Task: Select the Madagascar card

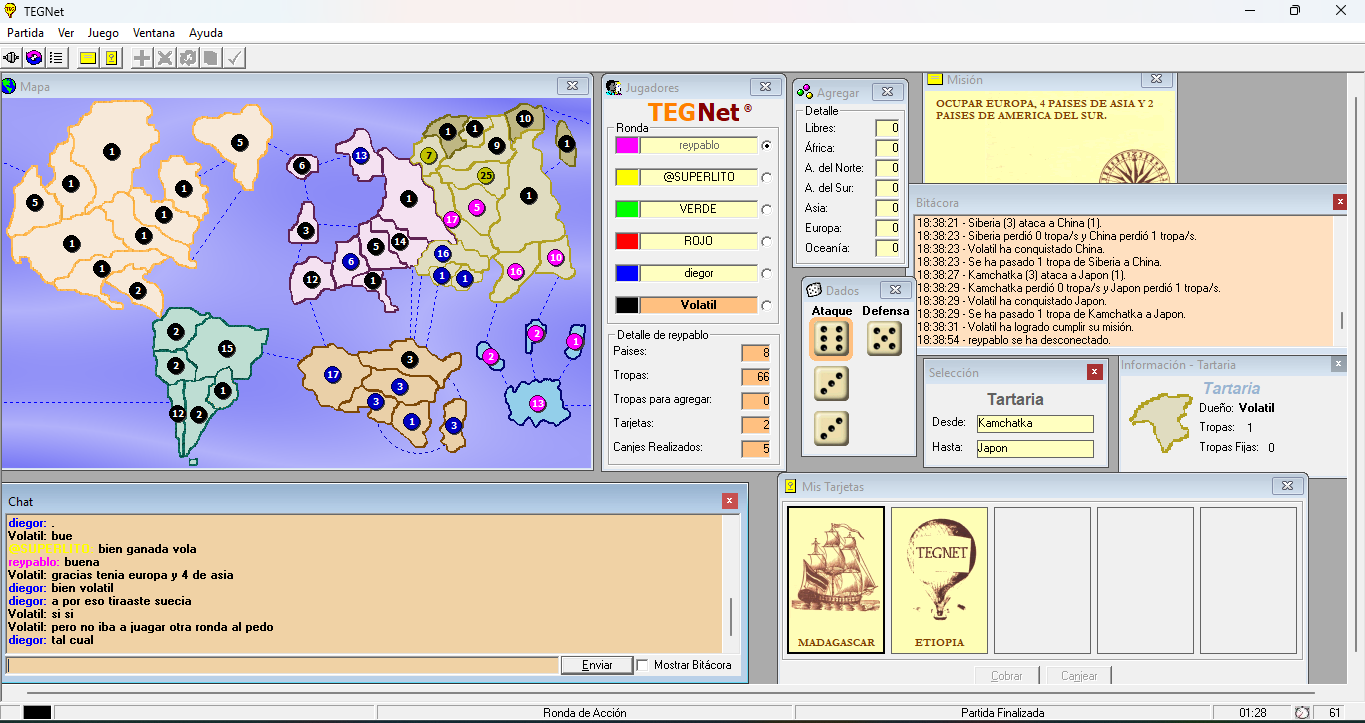Action: coord(836,580)
